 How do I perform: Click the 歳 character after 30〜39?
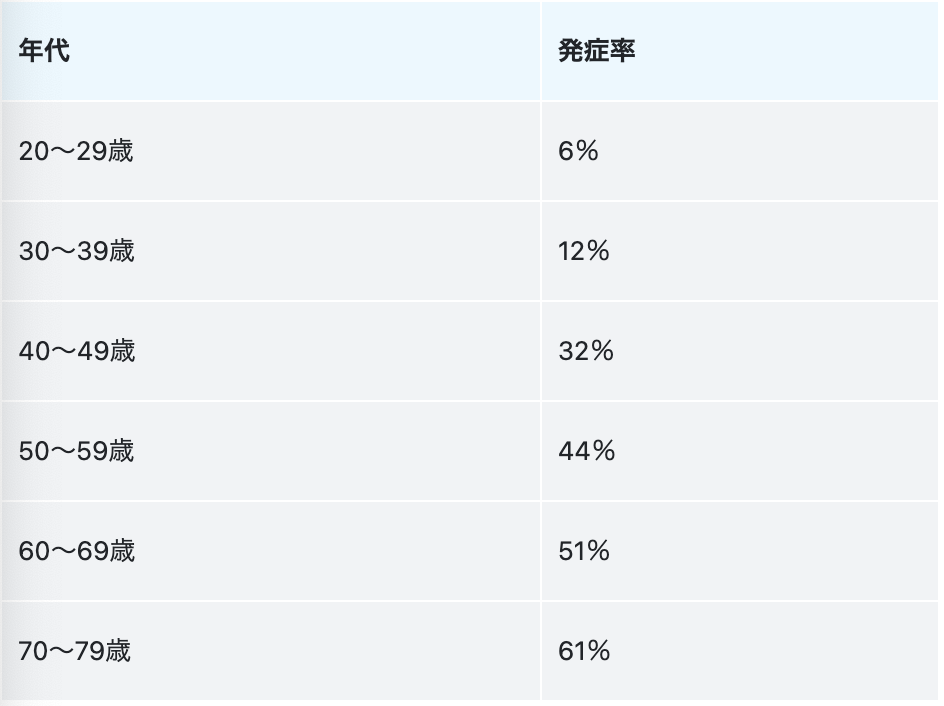tap(122, 251)
